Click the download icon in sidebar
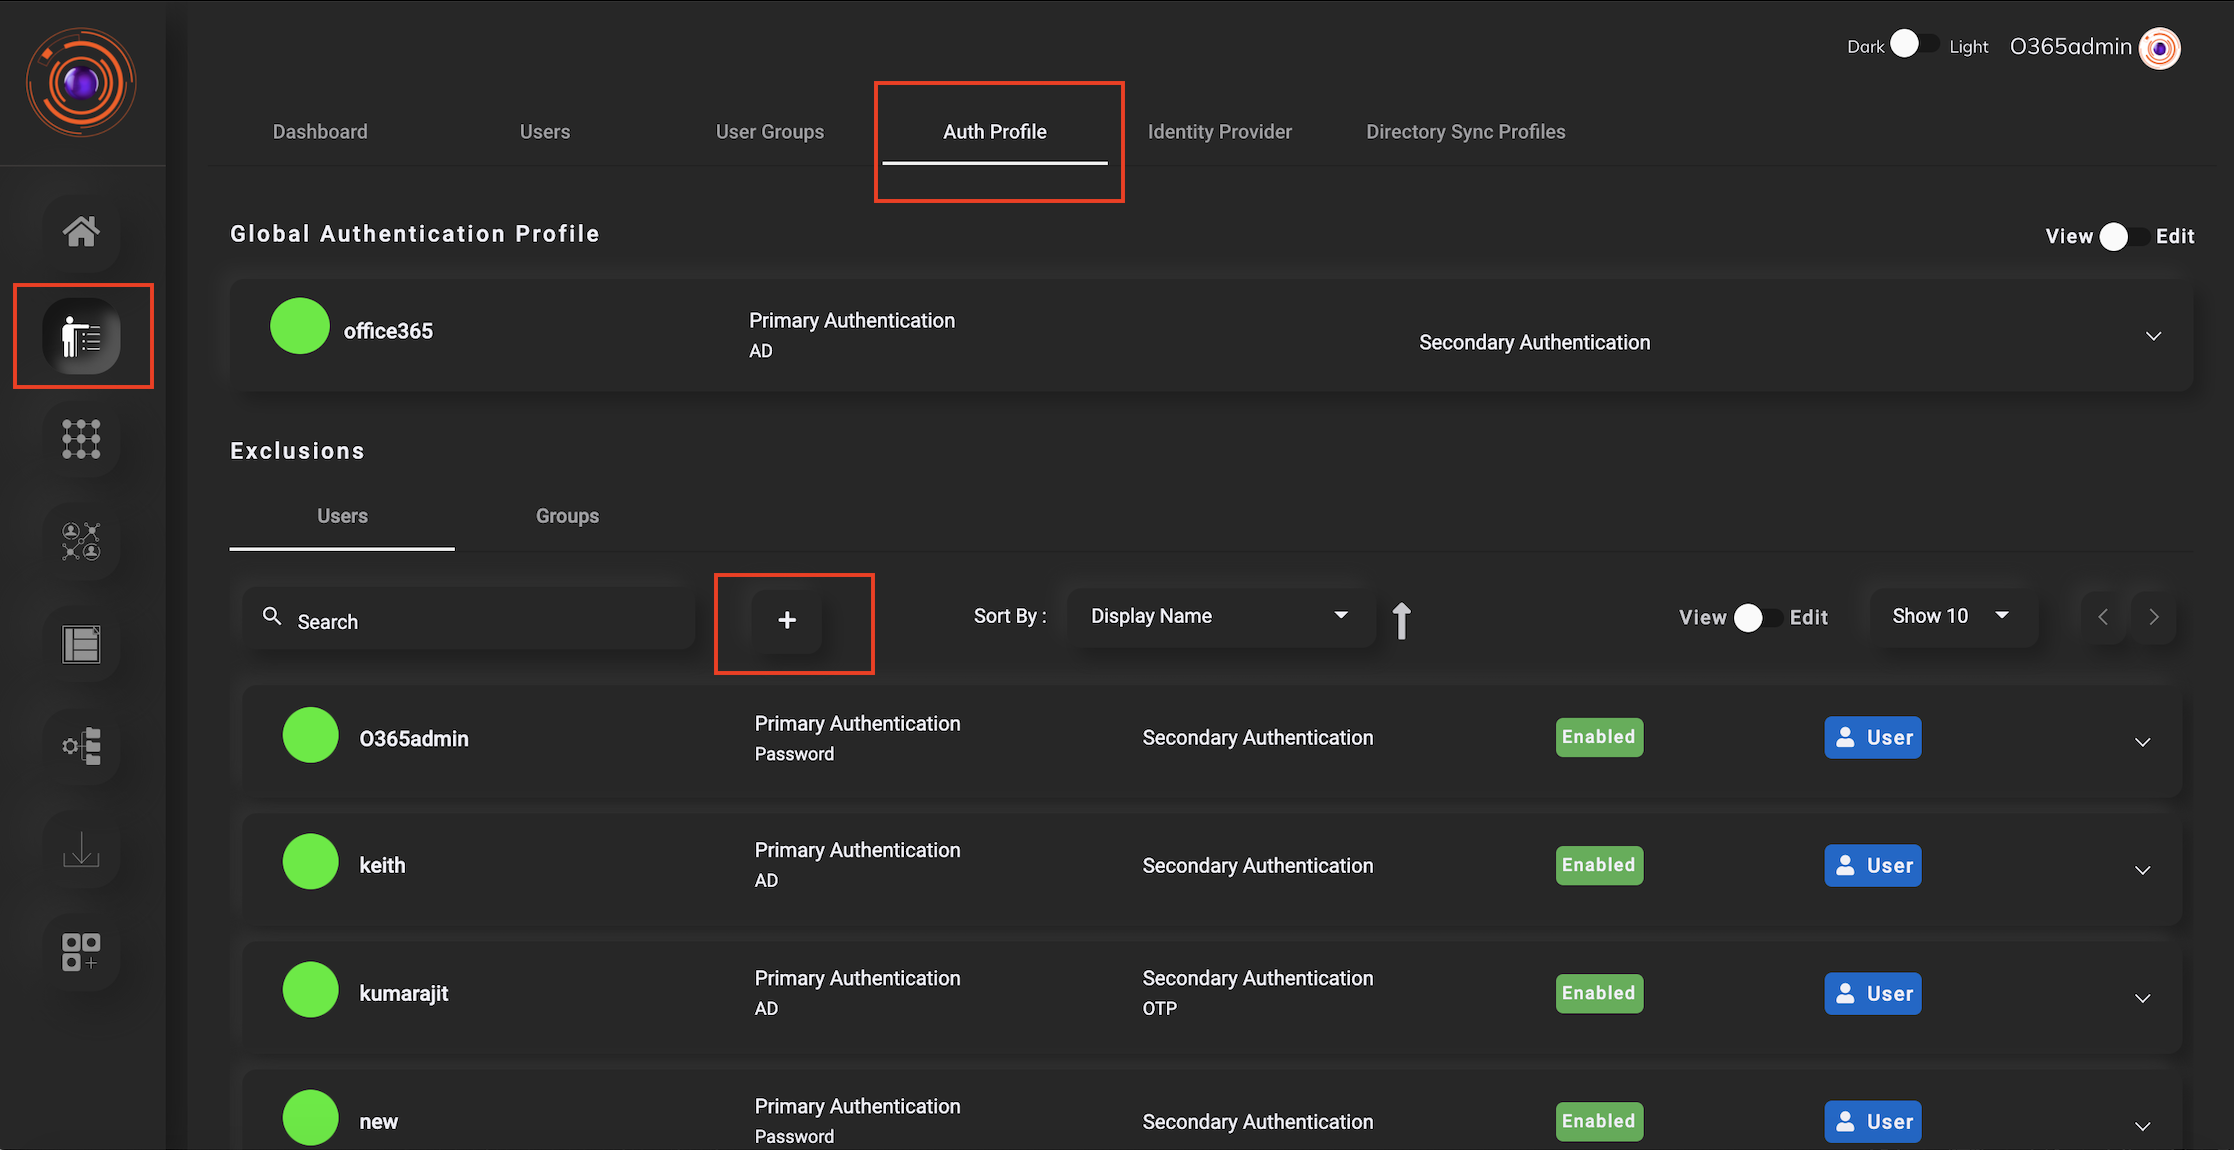 [81, 851]
